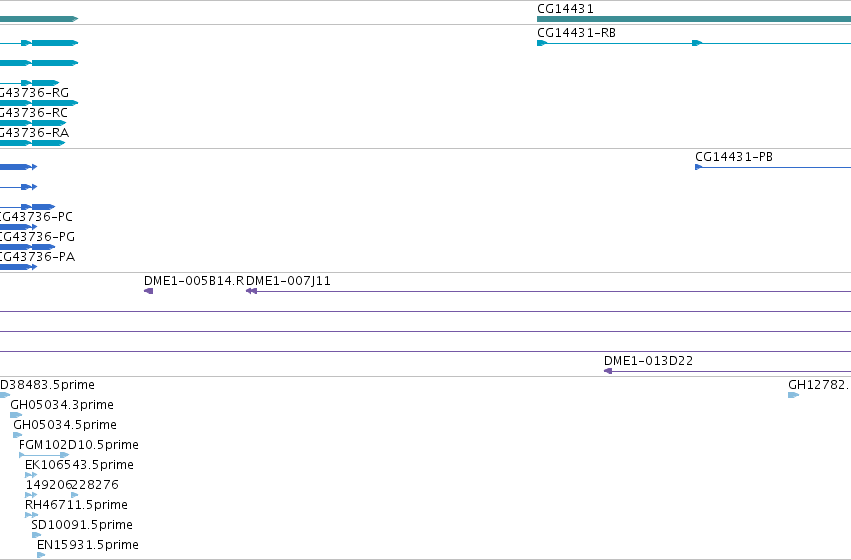851x560 pixels.
Task: Click the purple arrowhead of DME1-013D22
Action: (x=608, y=371)
